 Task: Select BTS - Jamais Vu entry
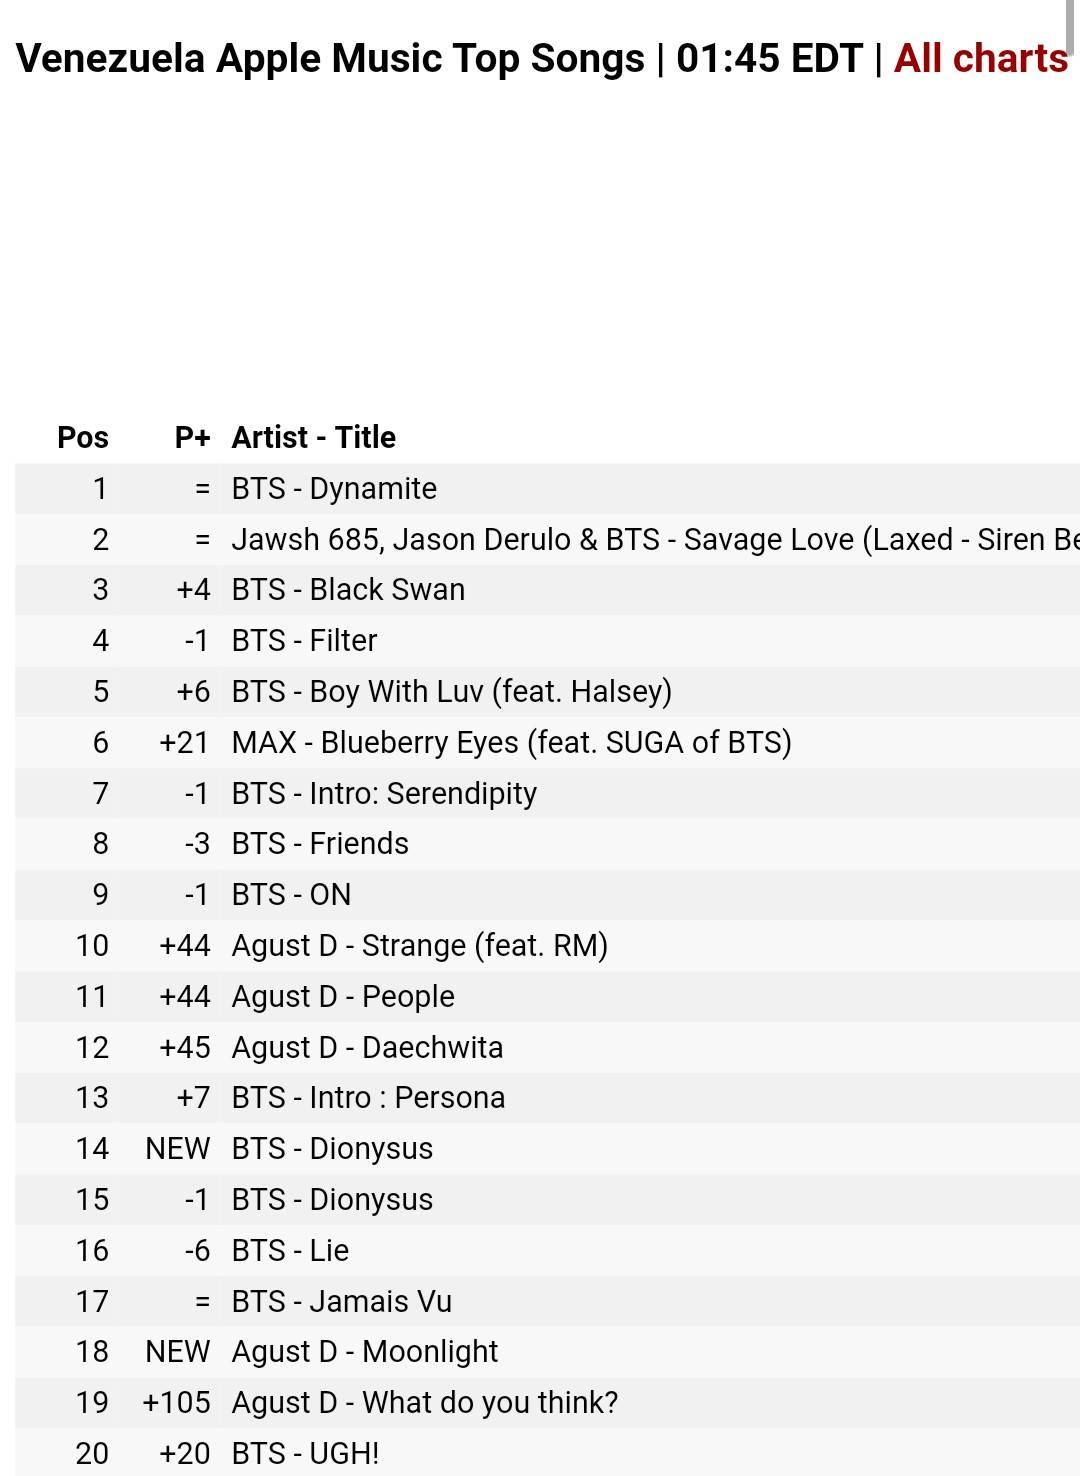547,1301
